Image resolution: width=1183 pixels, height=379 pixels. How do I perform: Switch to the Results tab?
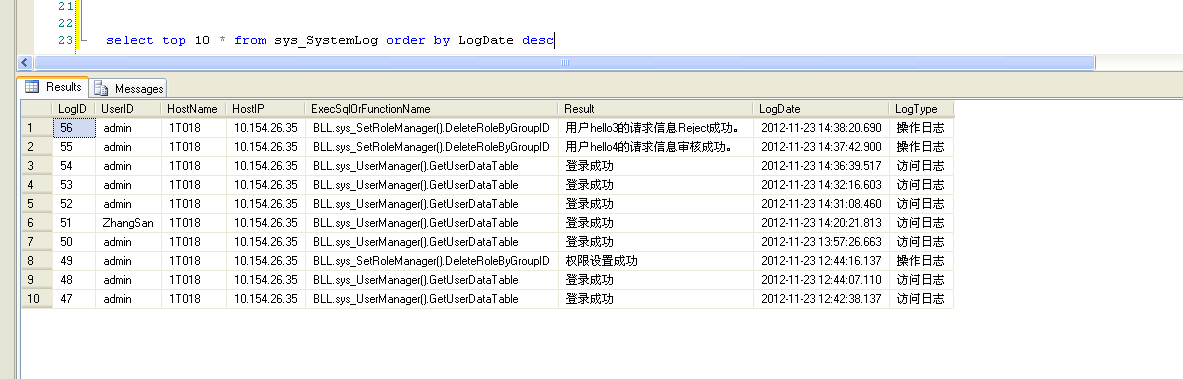coord(54,87)
